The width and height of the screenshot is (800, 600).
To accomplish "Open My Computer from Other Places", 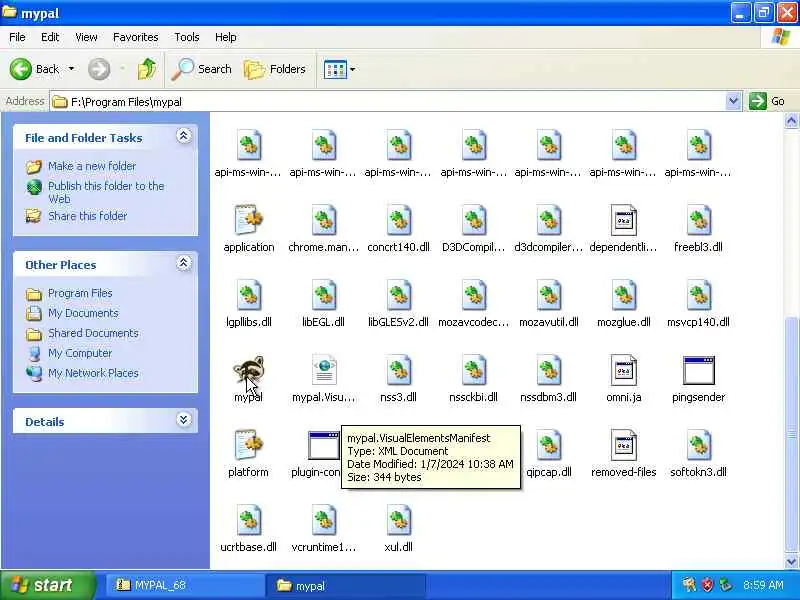I will (80, 353).
